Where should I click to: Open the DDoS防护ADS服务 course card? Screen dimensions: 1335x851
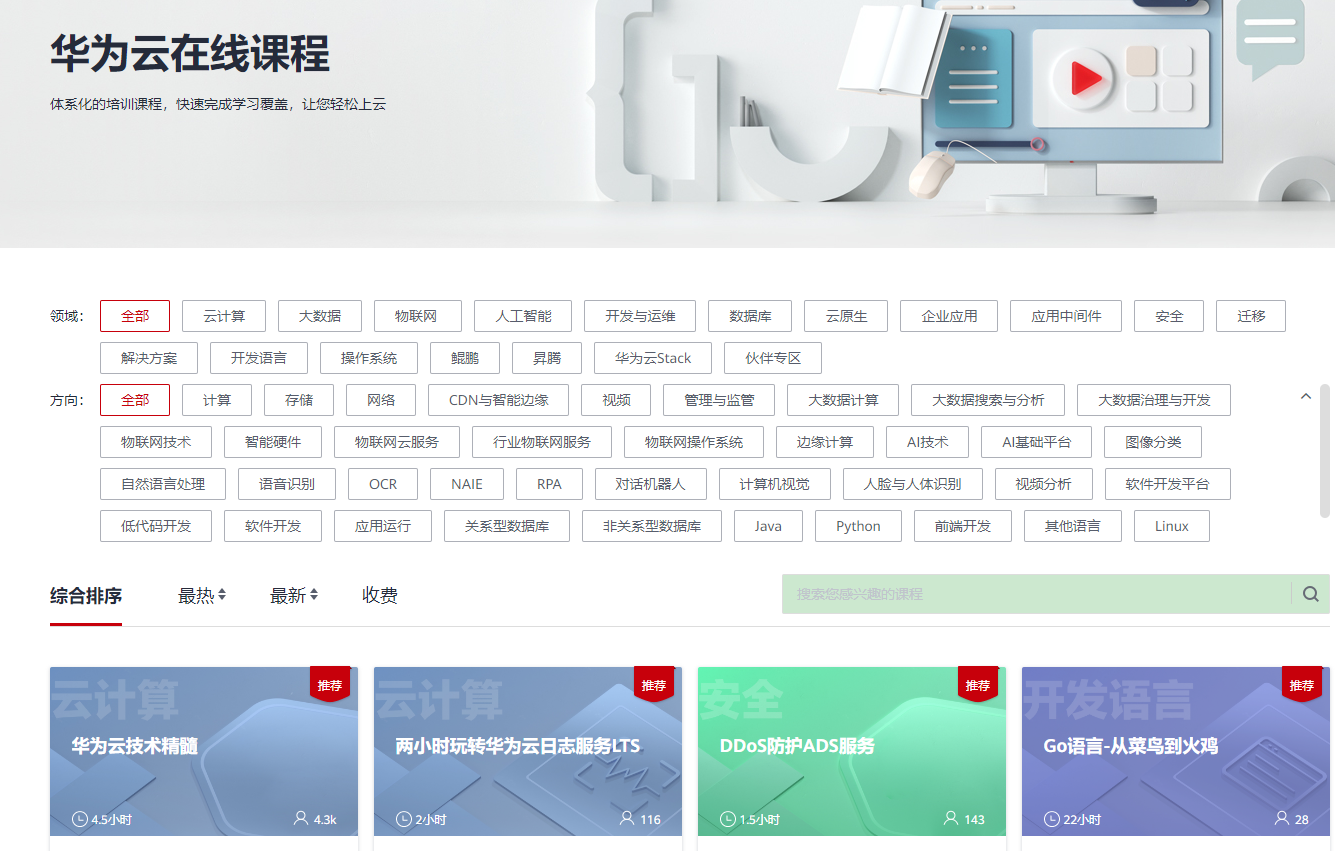coord(852,751)
